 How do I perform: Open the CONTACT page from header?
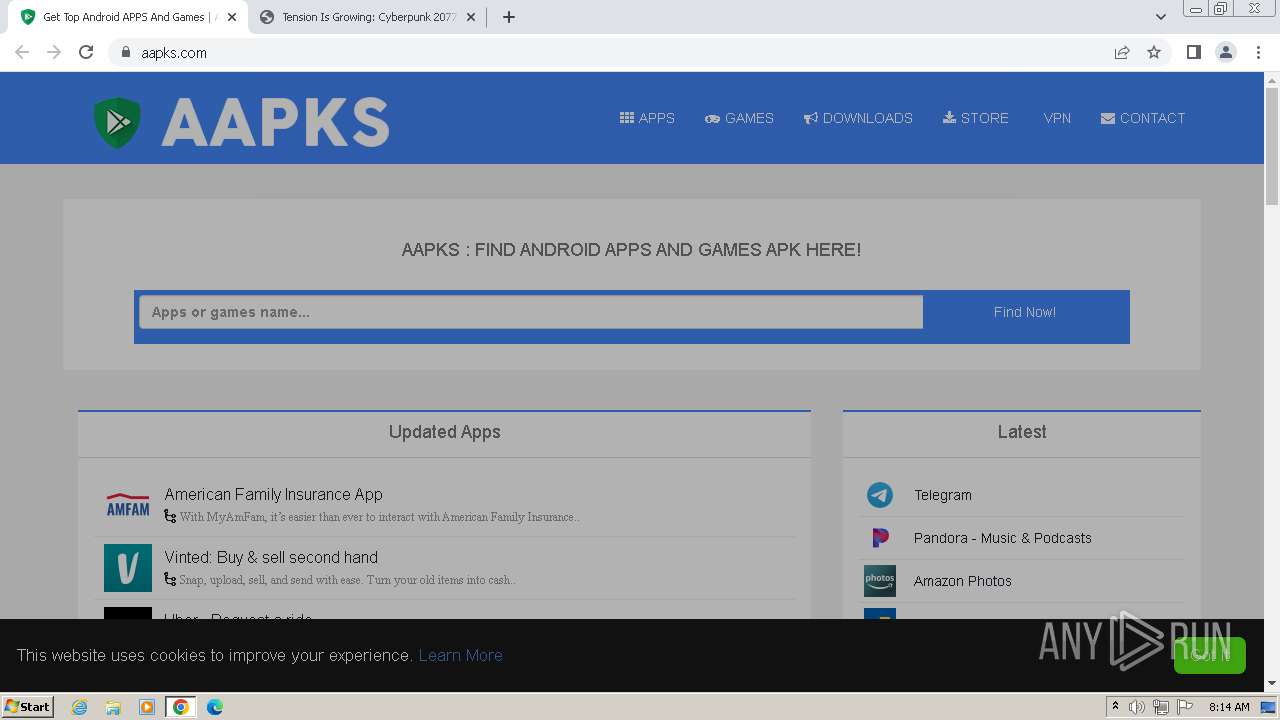(1143, 118)
